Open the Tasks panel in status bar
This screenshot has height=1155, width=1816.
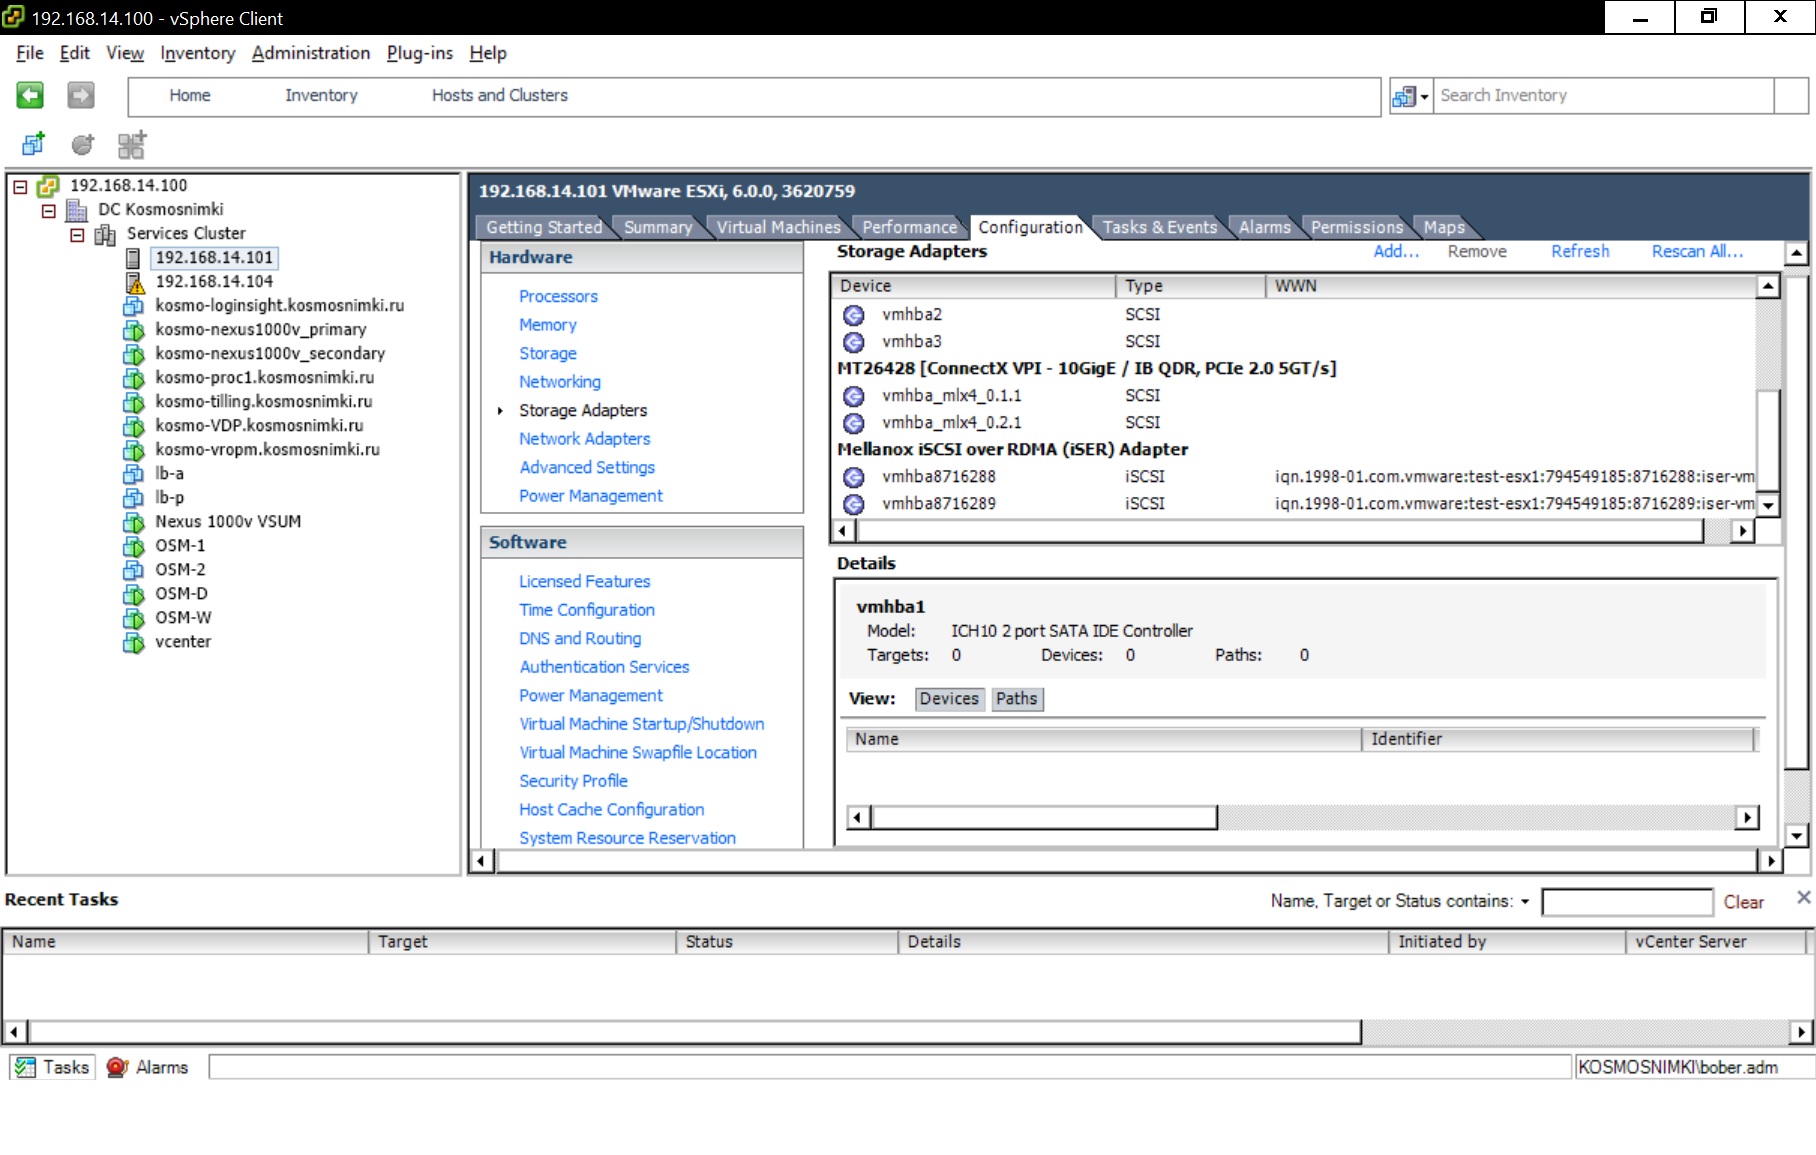click(53, 1067)
